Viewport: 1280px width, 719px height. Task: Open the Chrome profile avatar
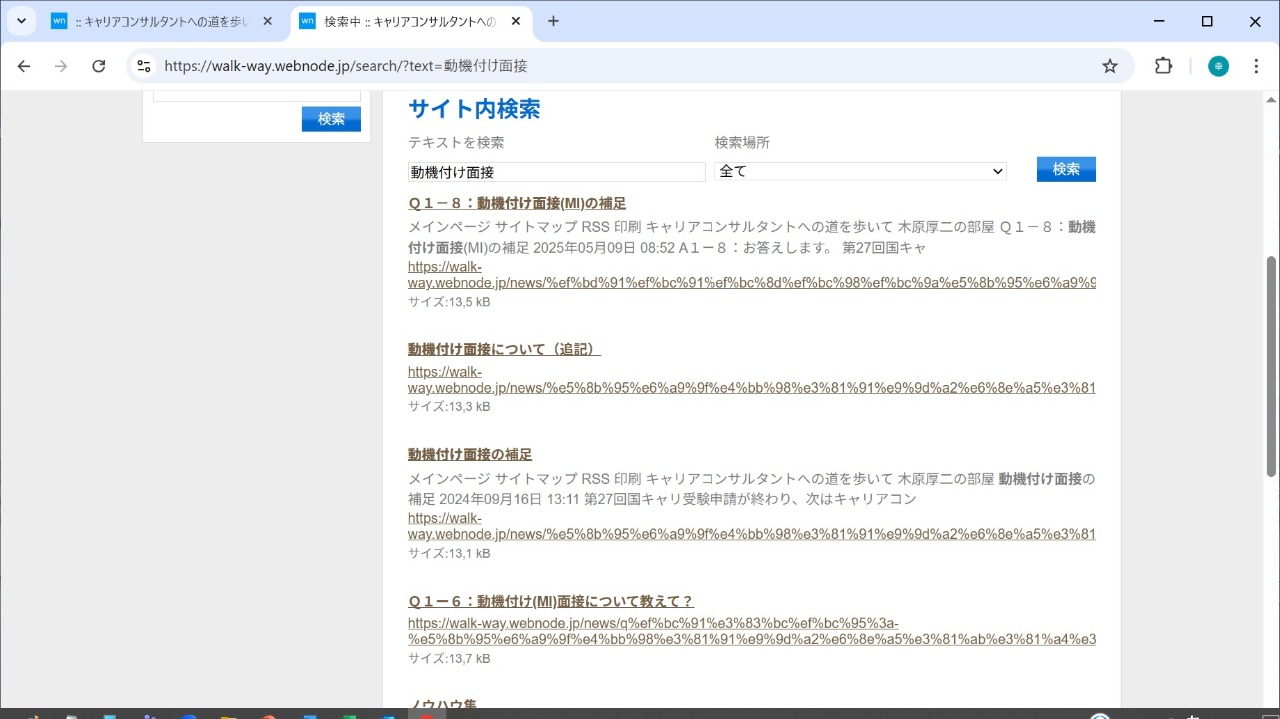1218,66
